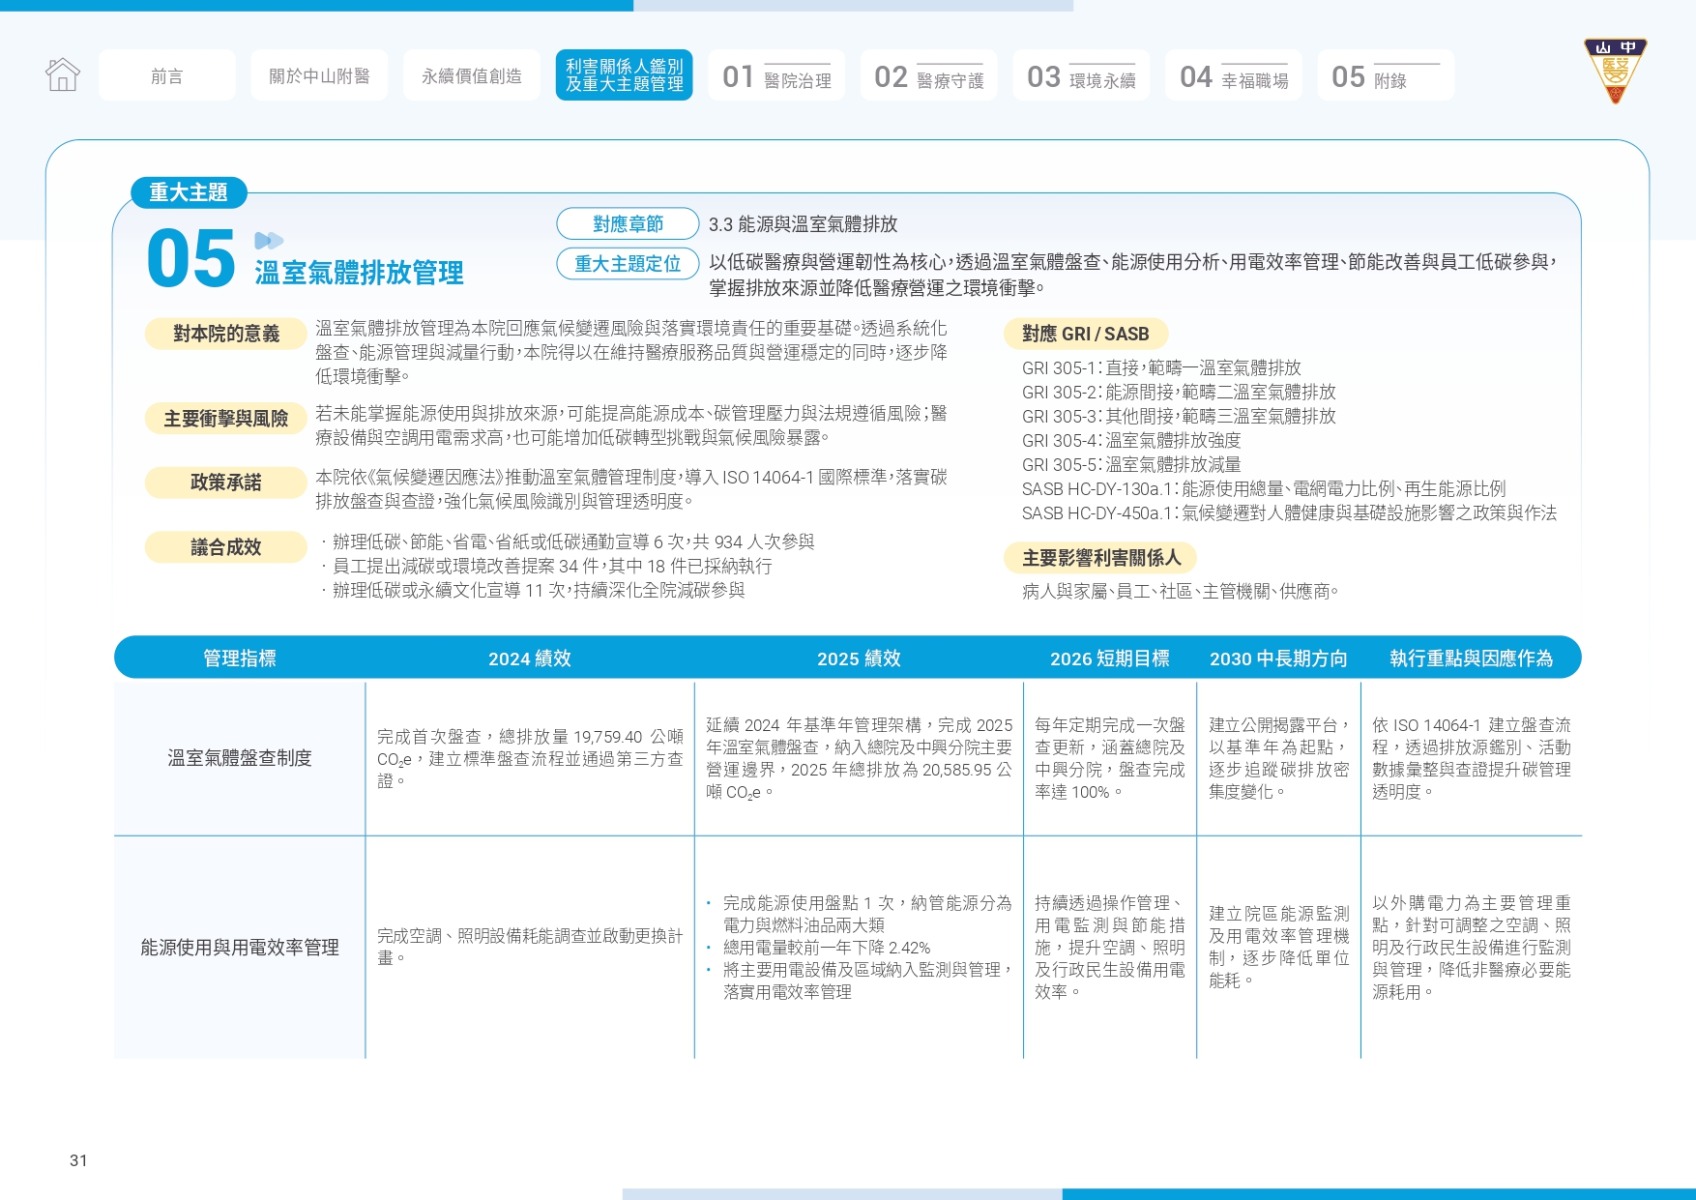
Task: Open the 03 環境永續 tab
Action: [x=1081, y=76]
